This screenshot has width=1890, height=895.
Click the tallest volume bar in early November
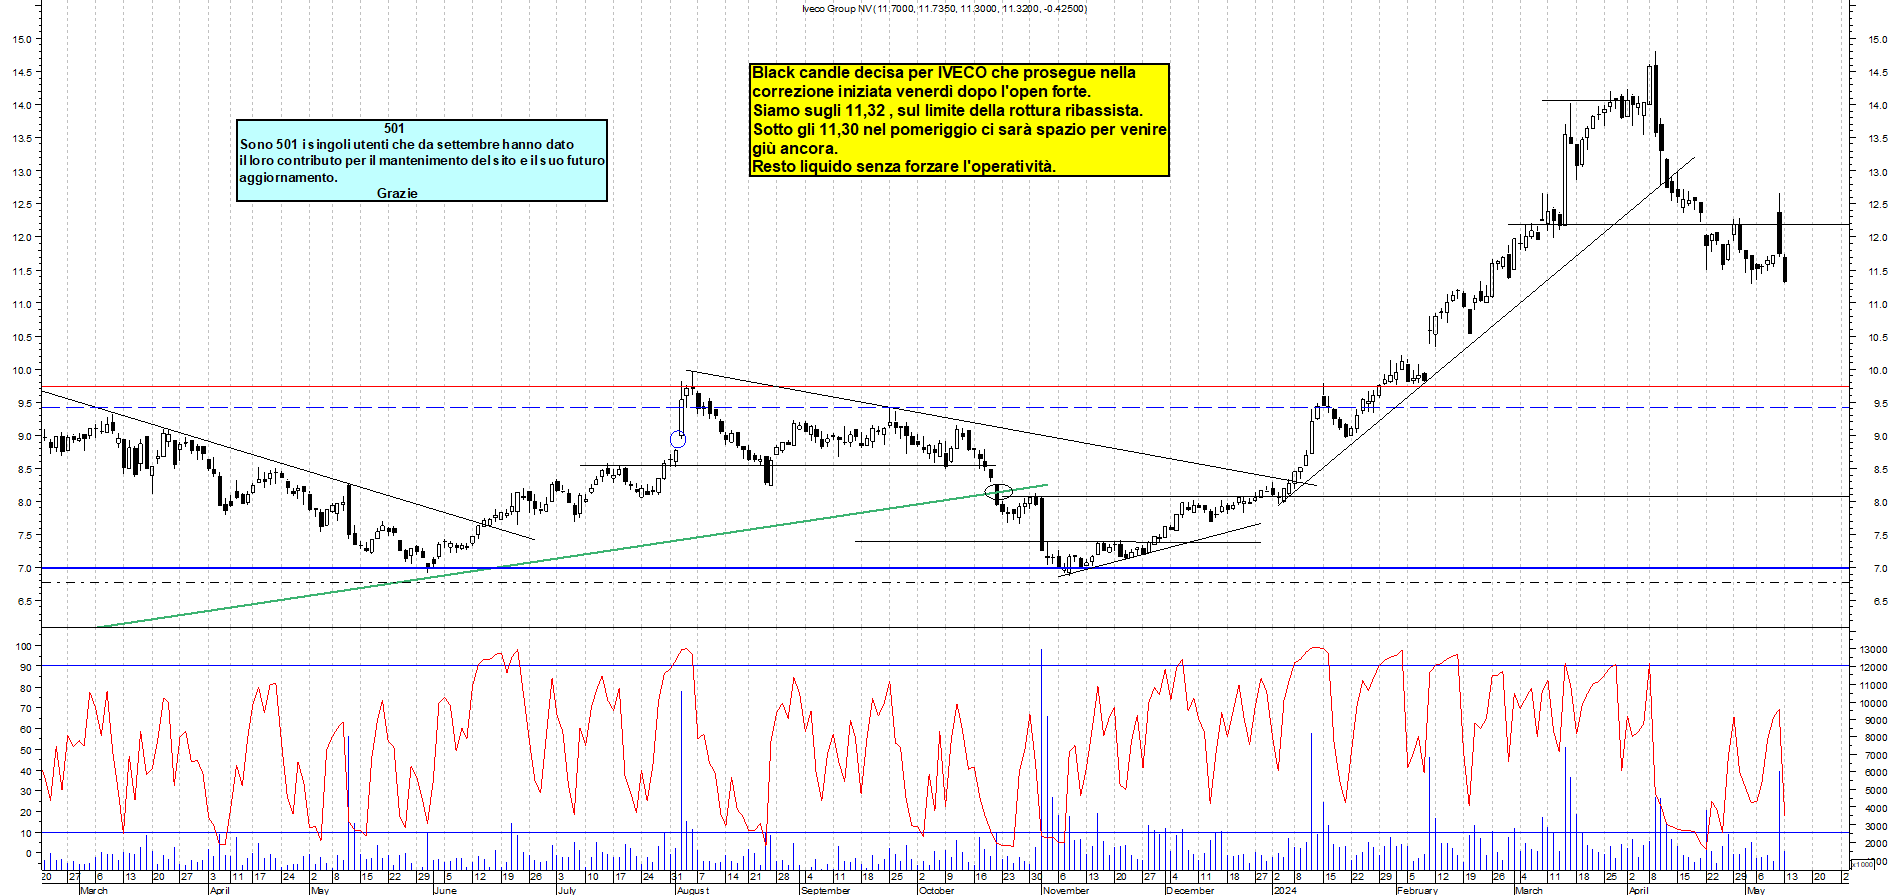pos(1041,759)
